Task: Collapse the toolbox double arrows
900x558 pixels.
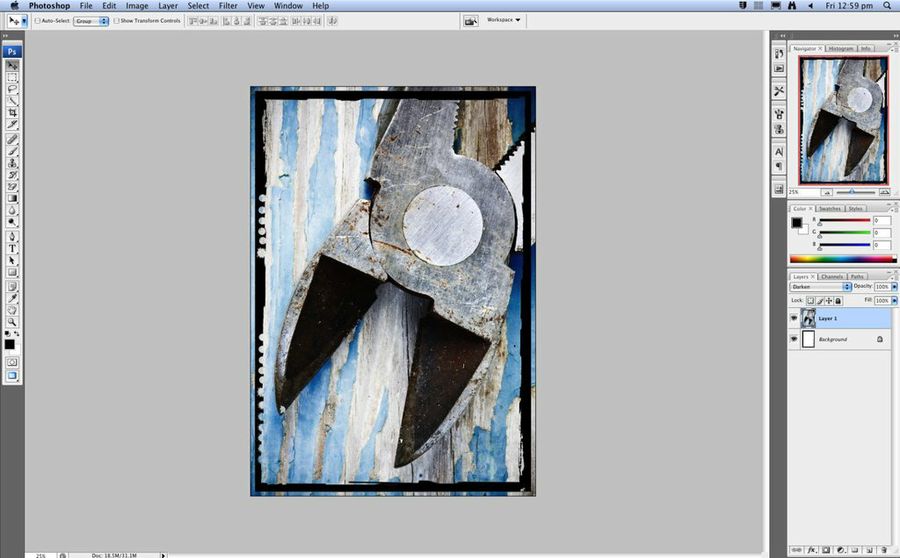Action: [6, 36]
